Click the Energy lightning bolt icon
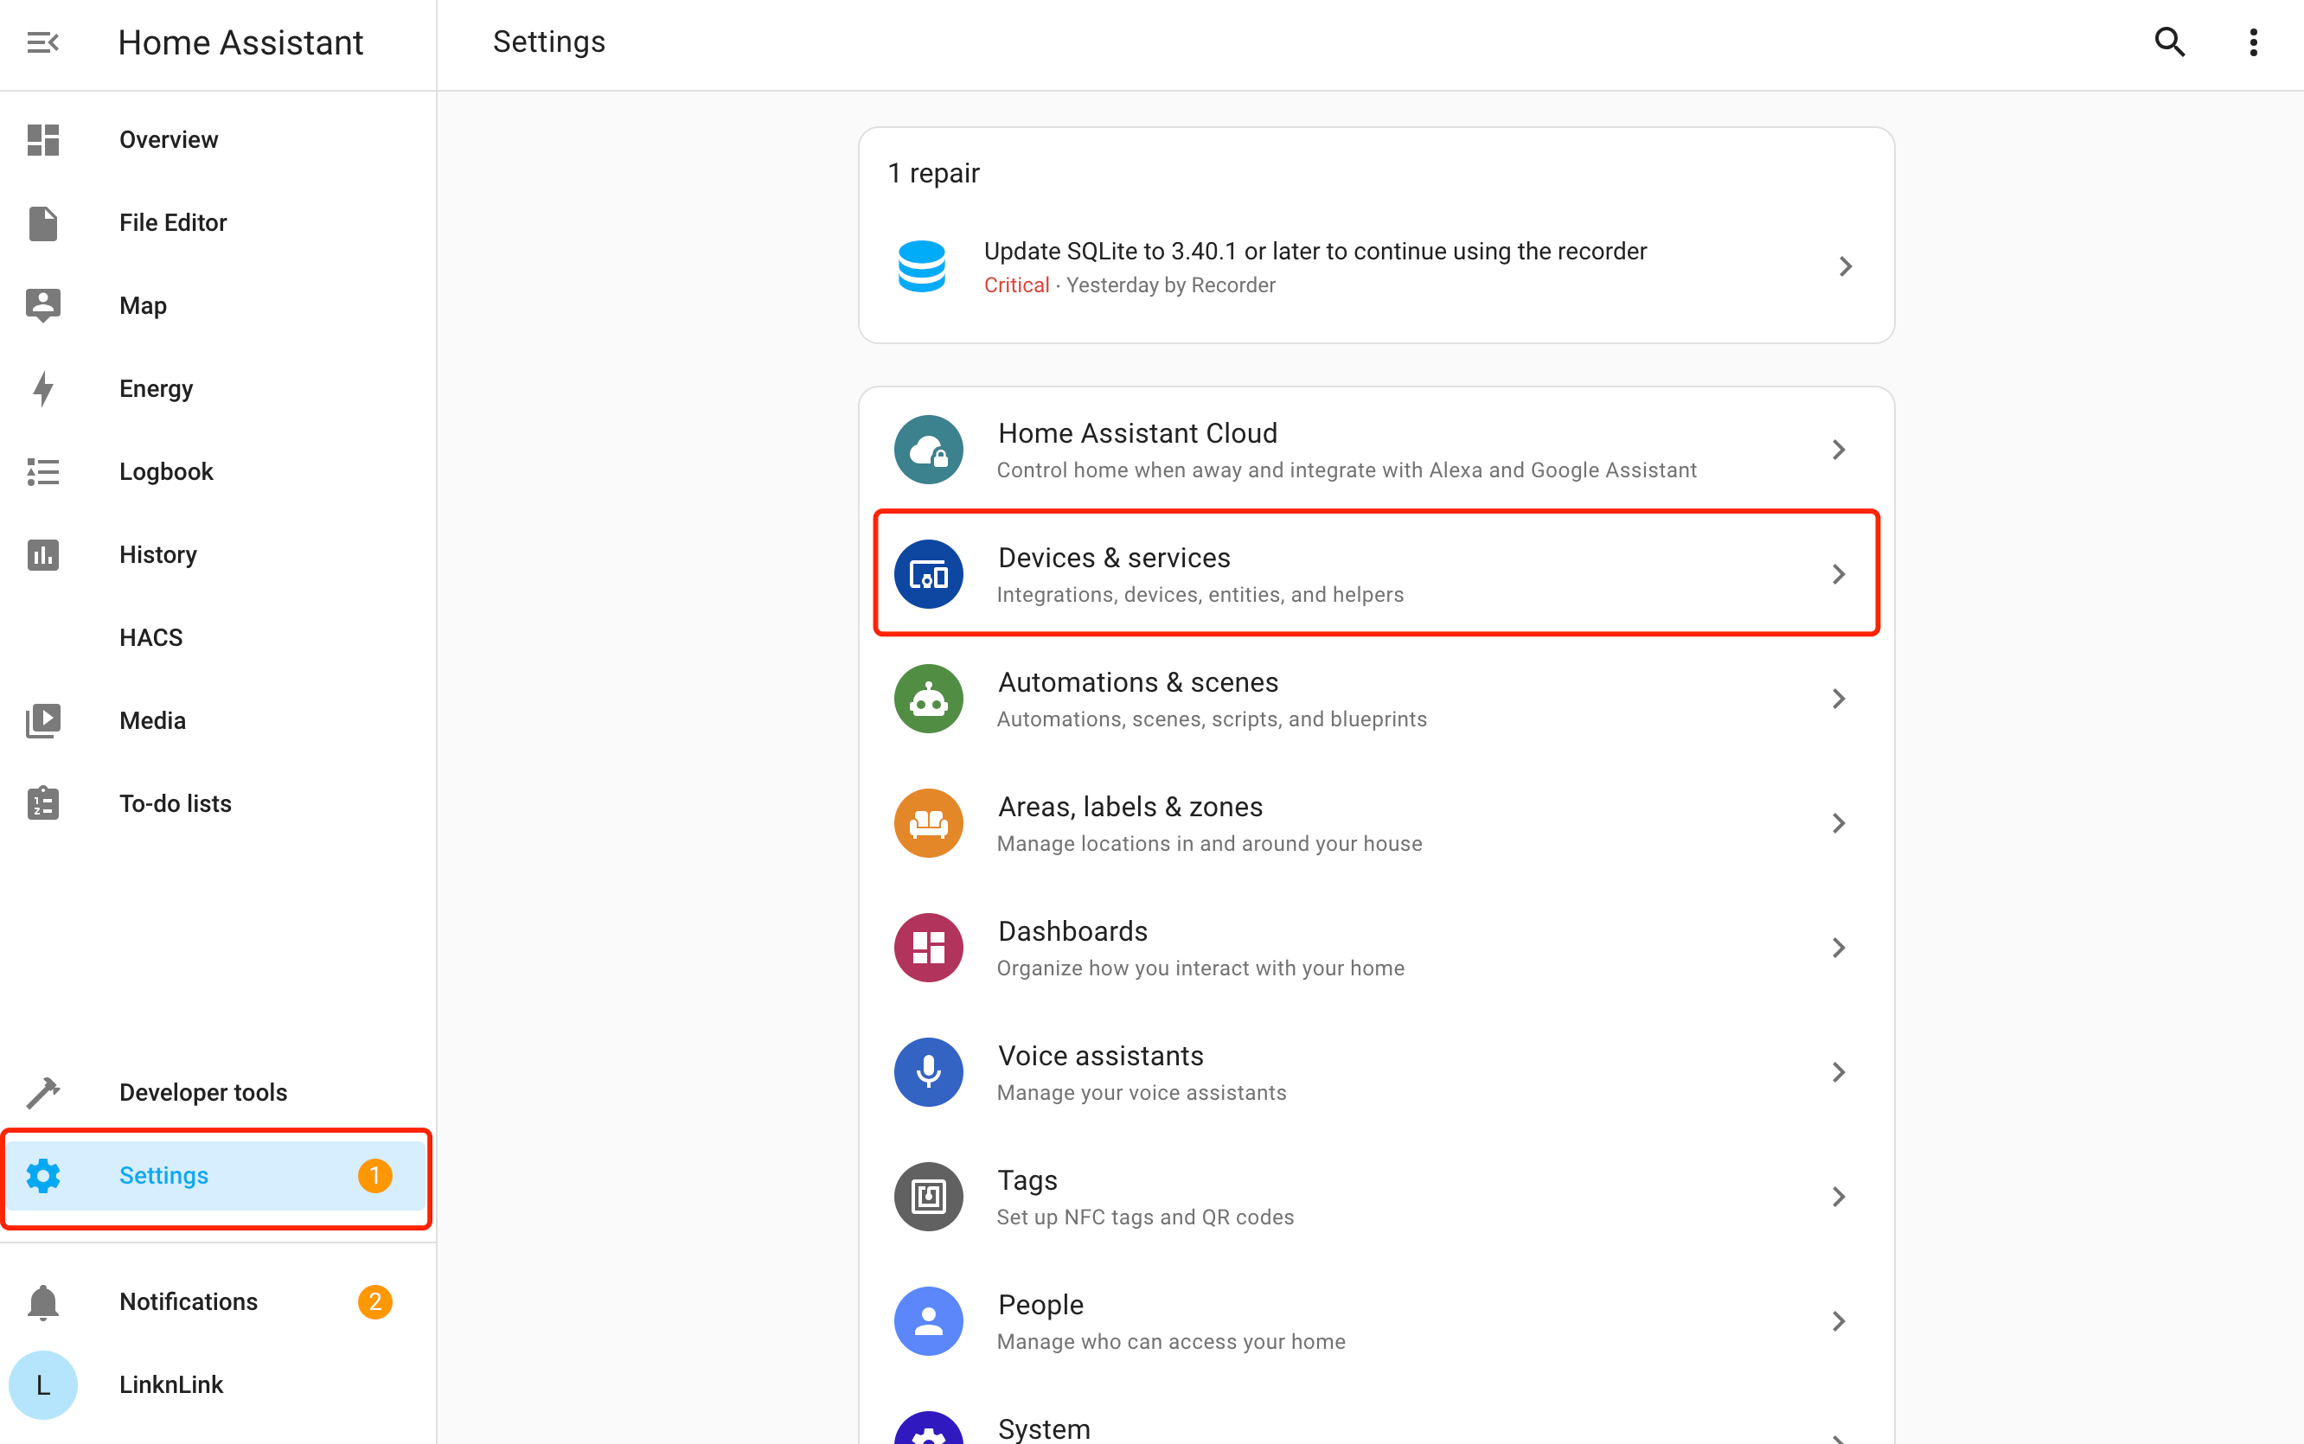 [43, 389]
